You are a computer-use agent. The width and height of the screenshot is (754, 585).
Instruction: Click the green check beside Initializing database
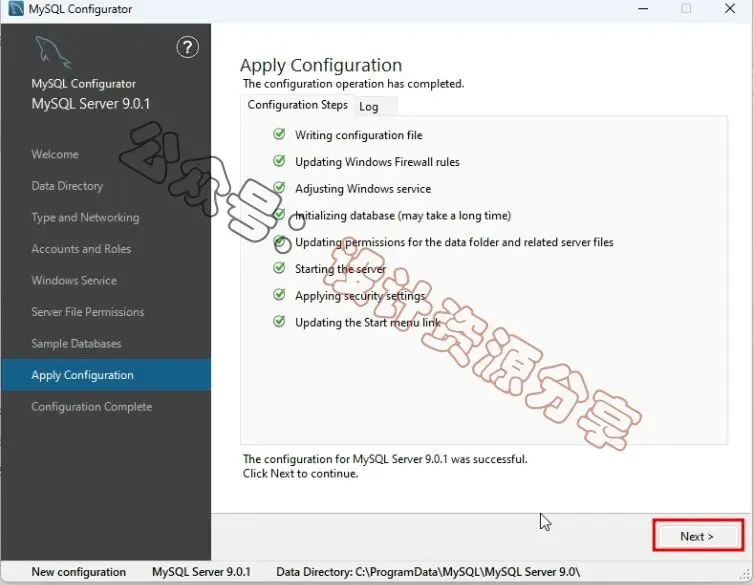[279, 214]
